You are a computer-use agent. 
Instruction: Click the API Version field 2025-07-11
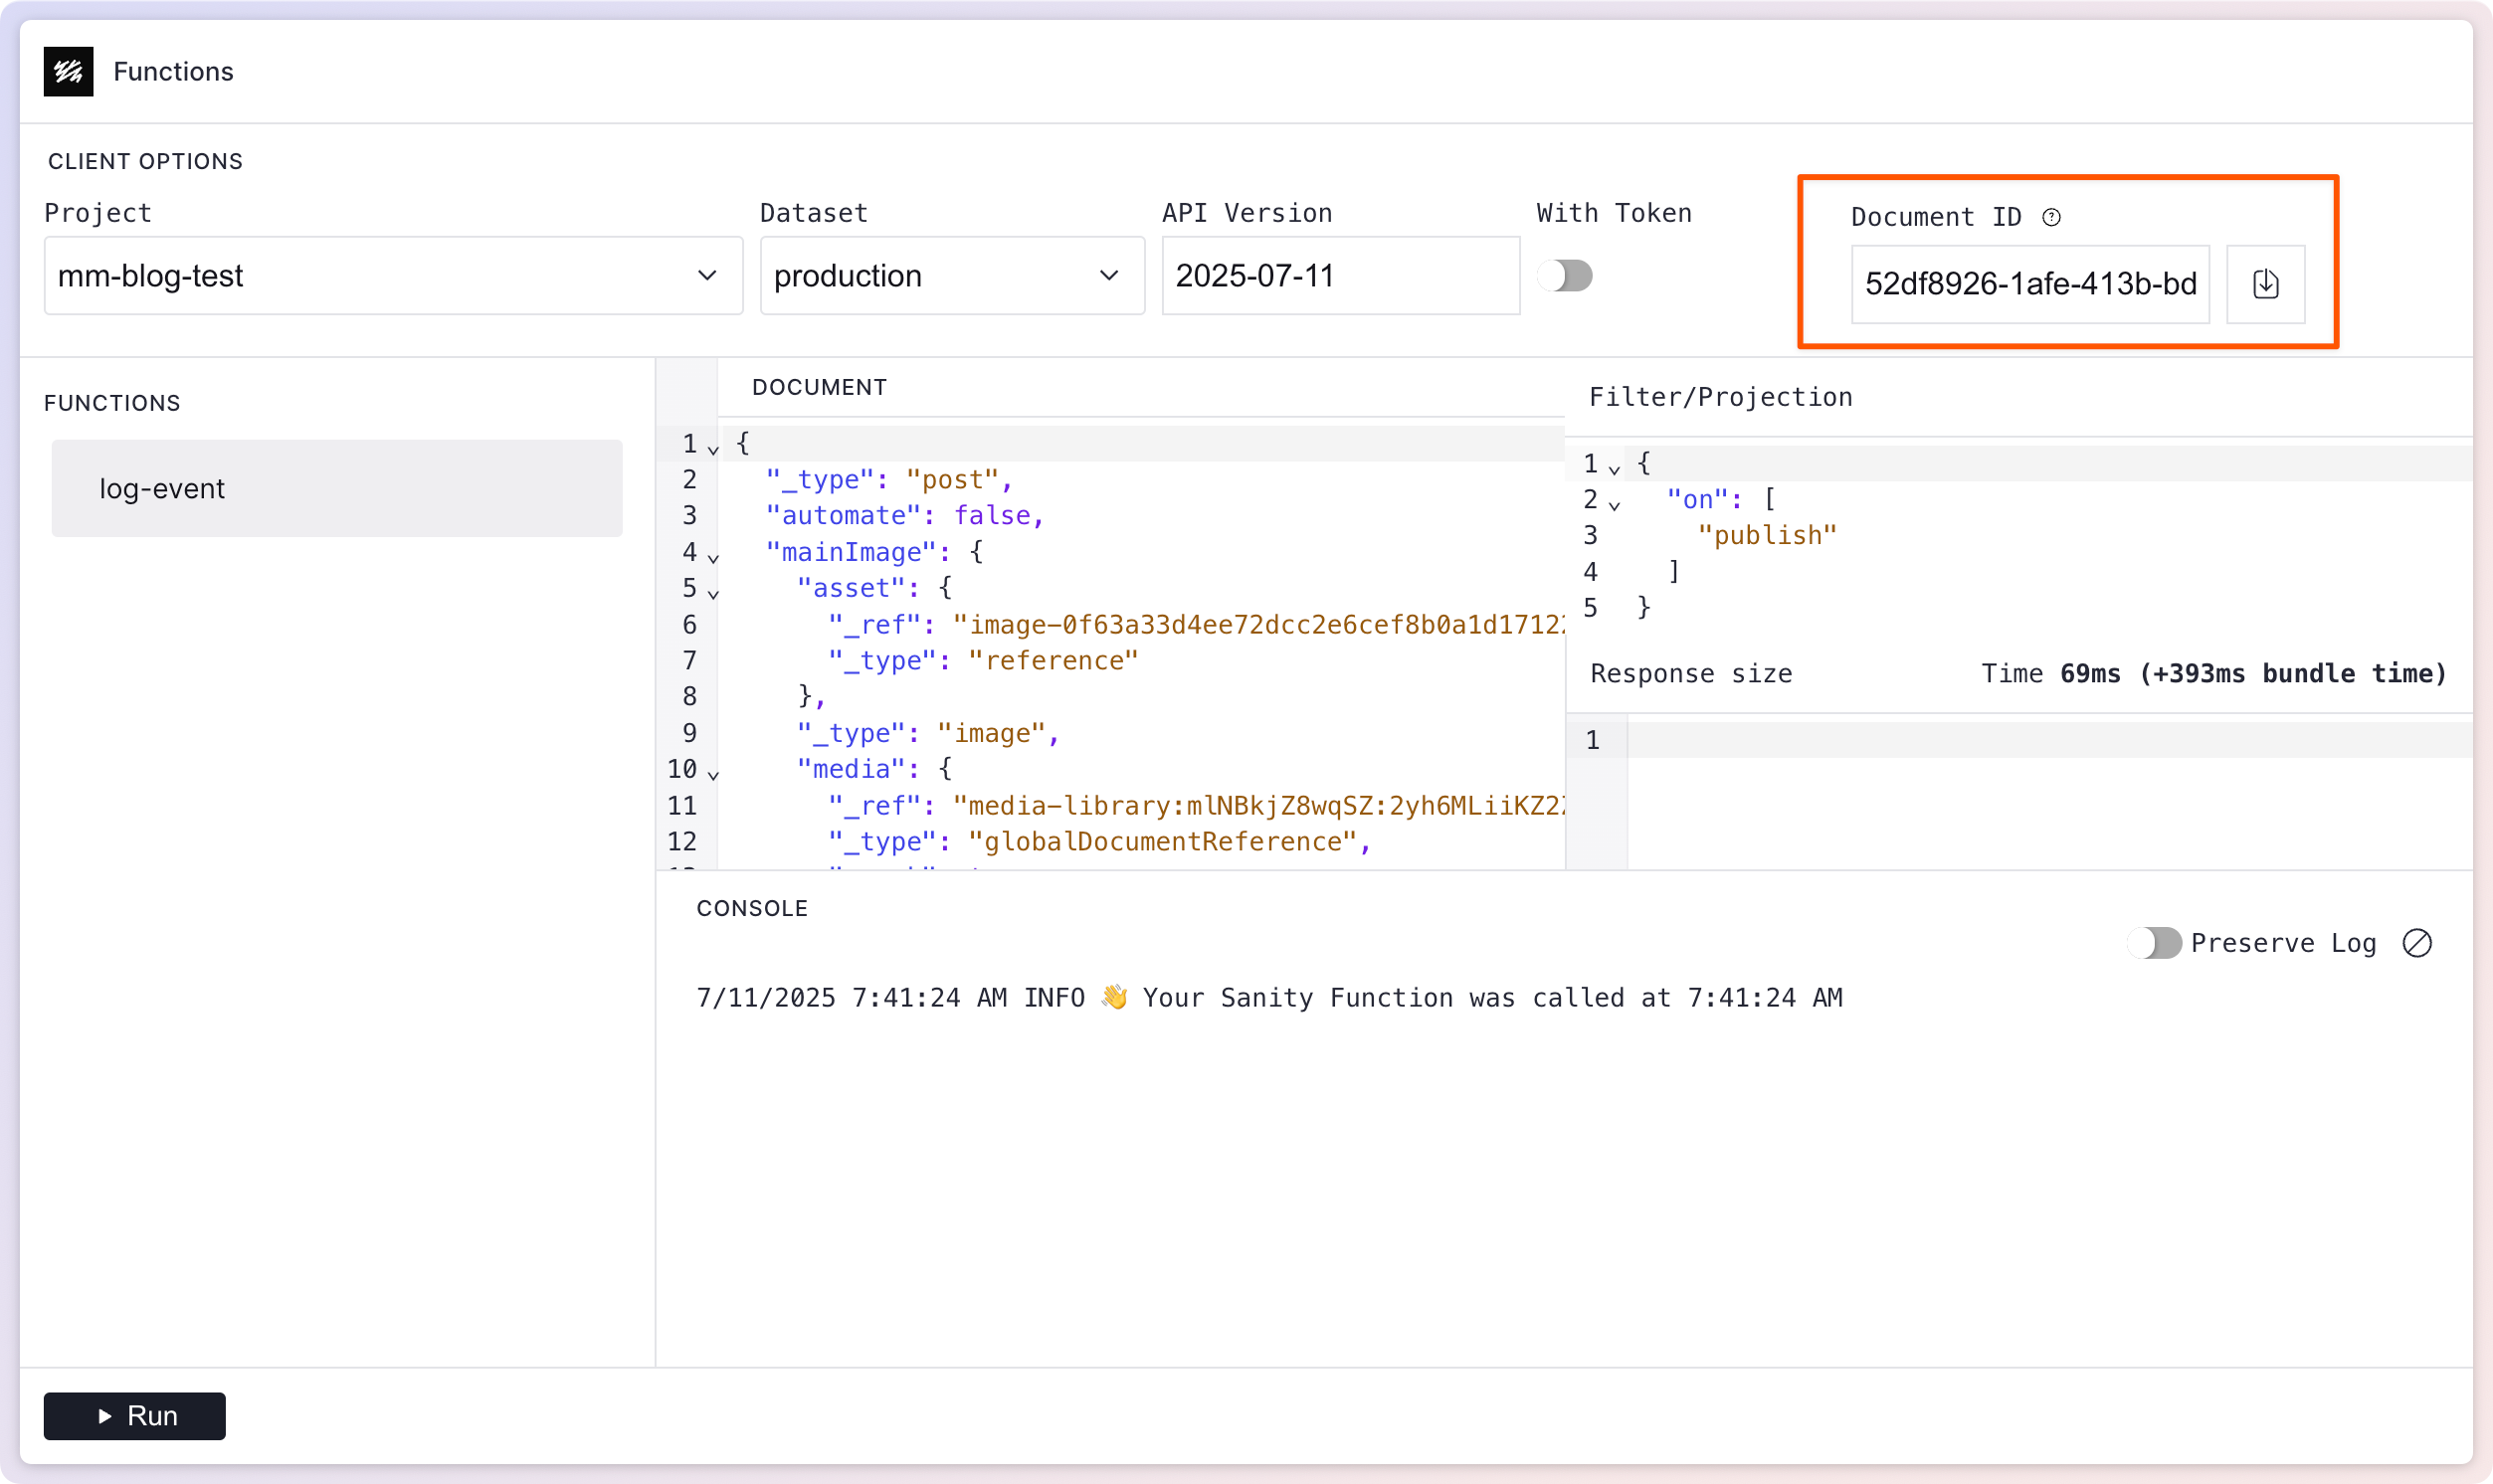click(1340, 275)
